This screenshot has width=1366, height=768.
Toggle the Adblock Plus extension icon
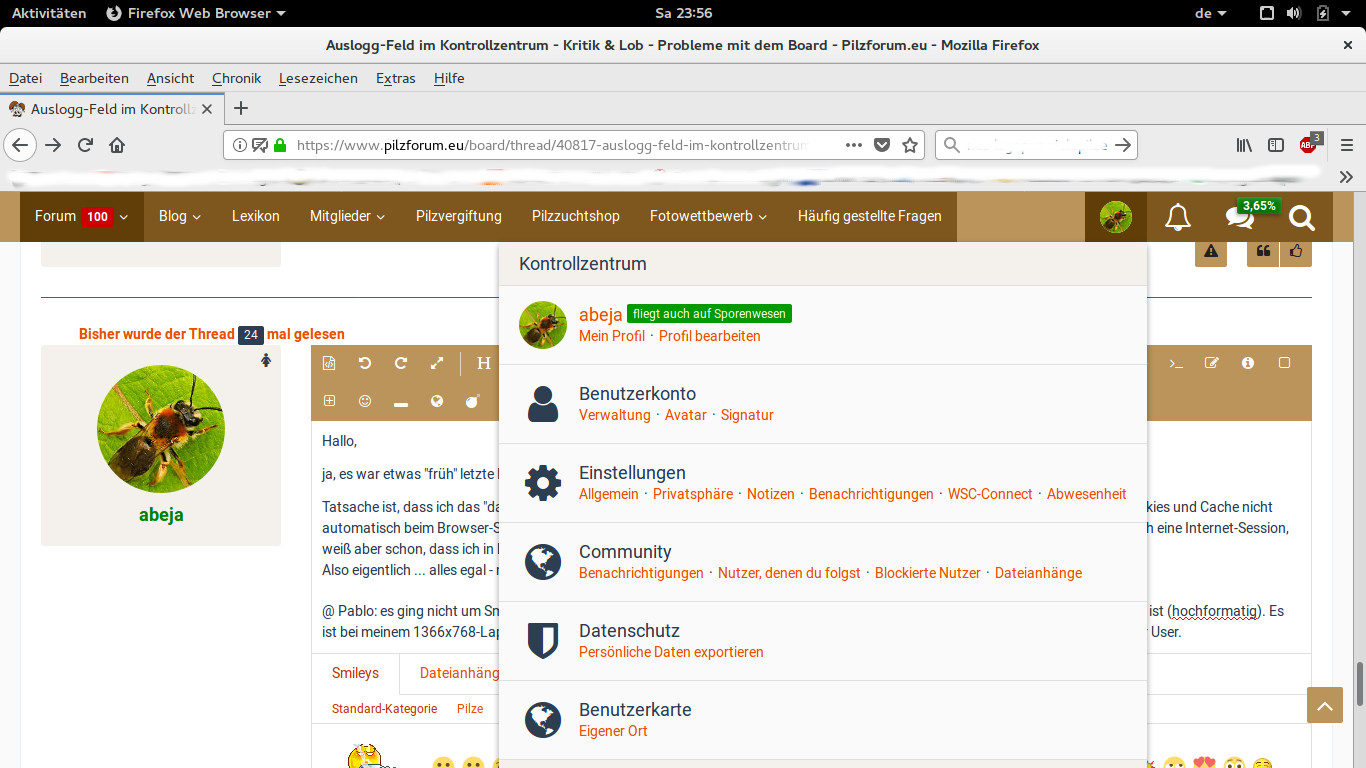(1308, 145)
